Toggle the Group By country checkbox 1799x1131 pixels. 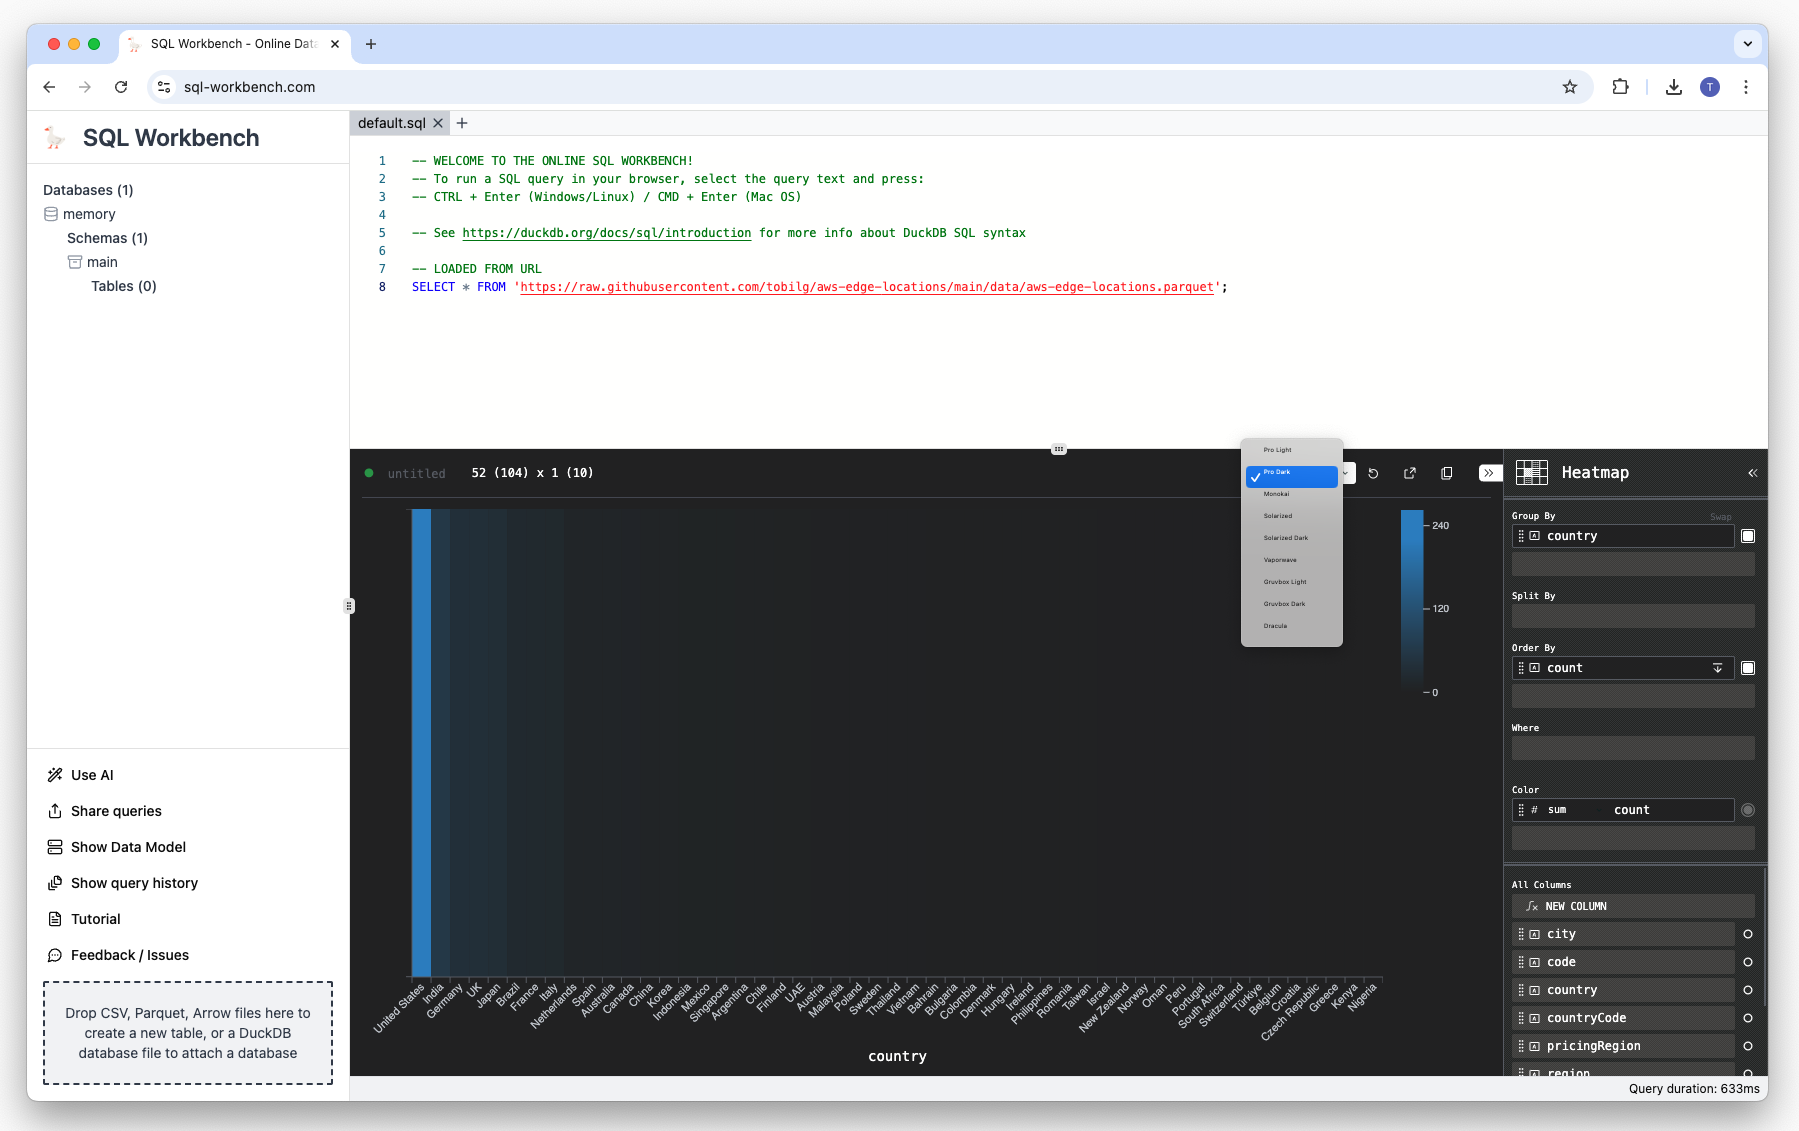pyautogui.click(x=1748, y=536)
